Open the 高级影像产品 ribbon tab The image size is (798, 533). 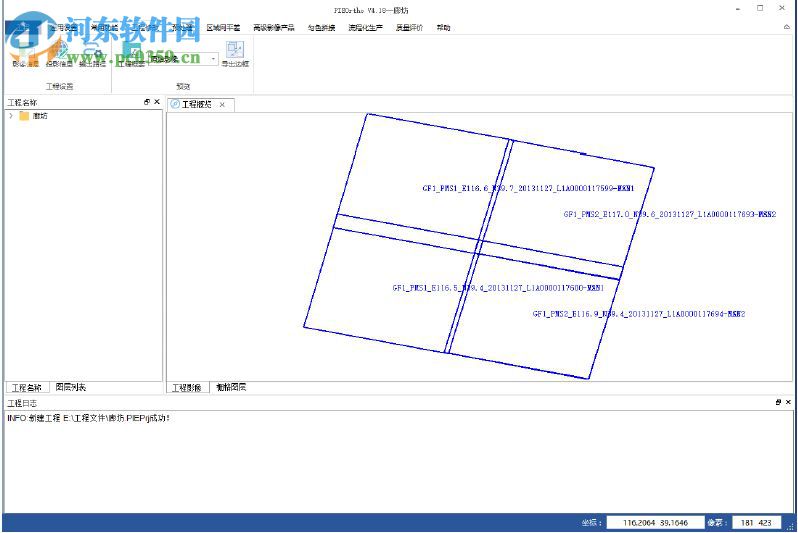coord(274,27)
